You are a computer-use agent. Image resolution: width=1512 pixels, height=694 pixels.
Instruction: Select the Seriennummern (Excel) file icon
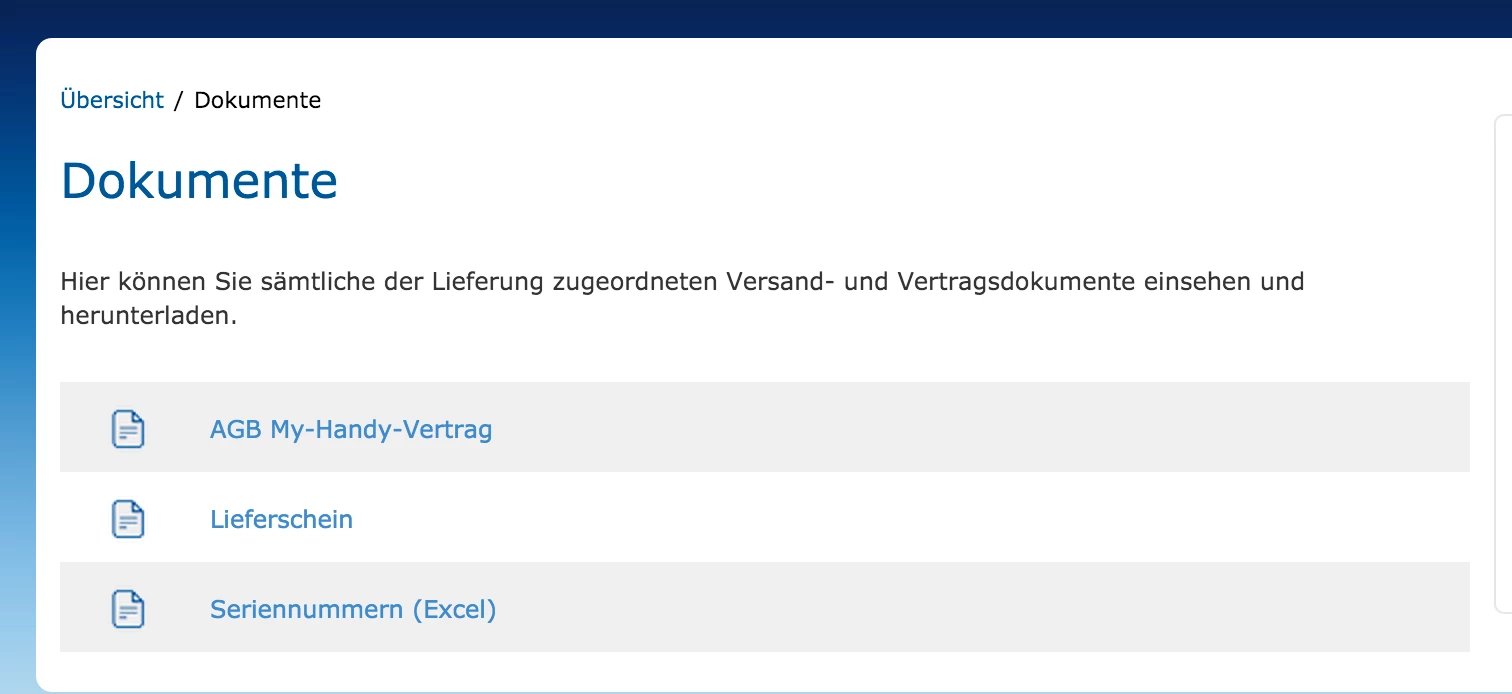[x=127, y=609]
